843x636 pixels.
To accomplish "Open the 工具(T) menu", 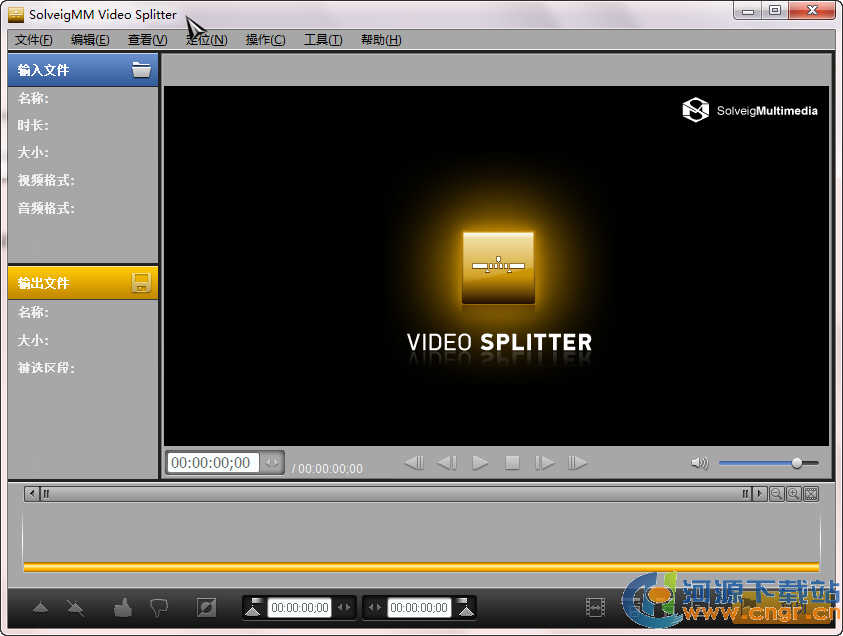I will pyautogui.click(x=322, y=40).
